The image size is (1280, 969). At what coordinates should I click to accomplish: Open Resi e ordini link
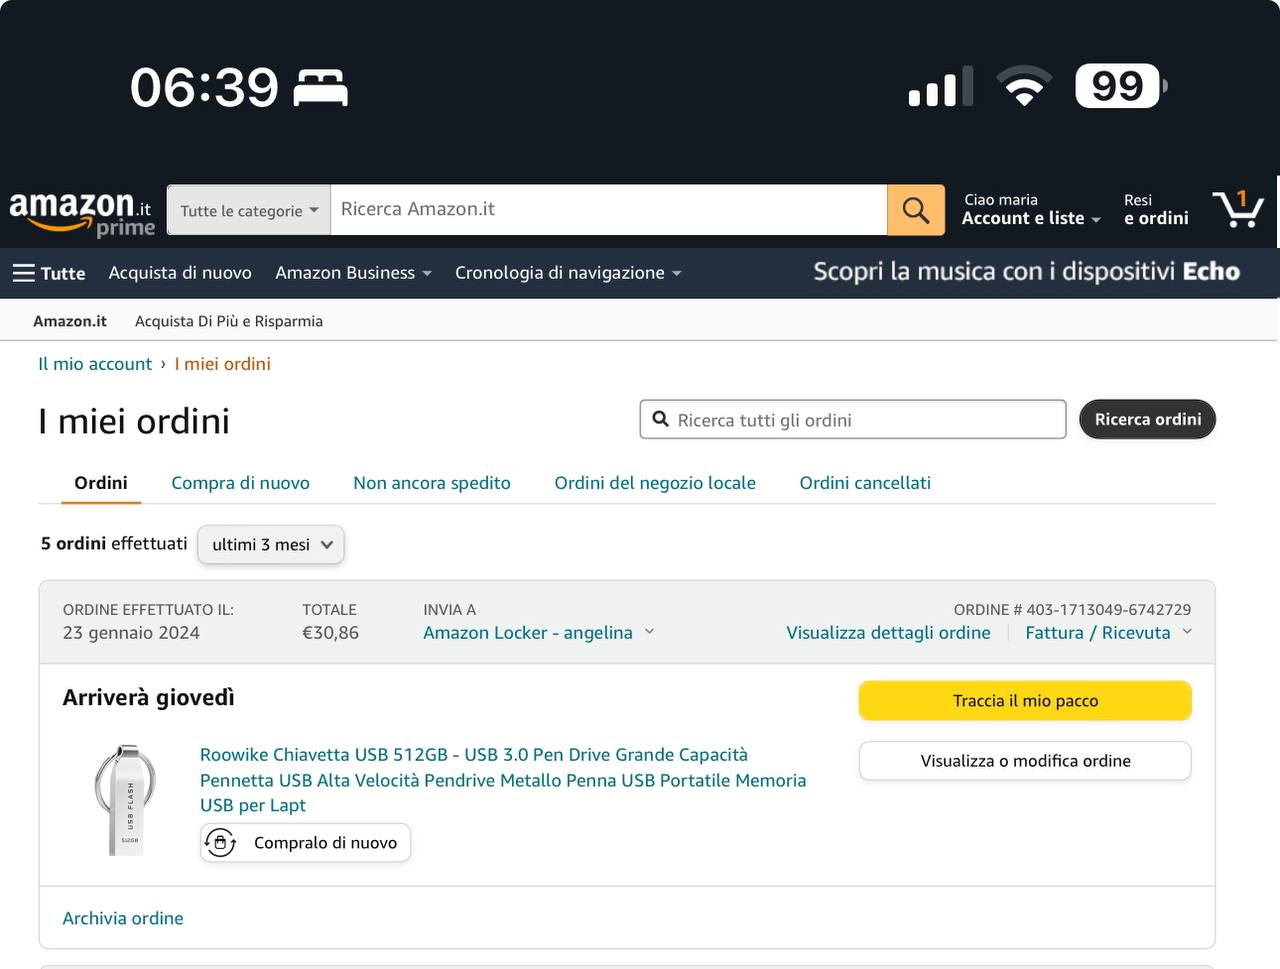click(1156, 209)
